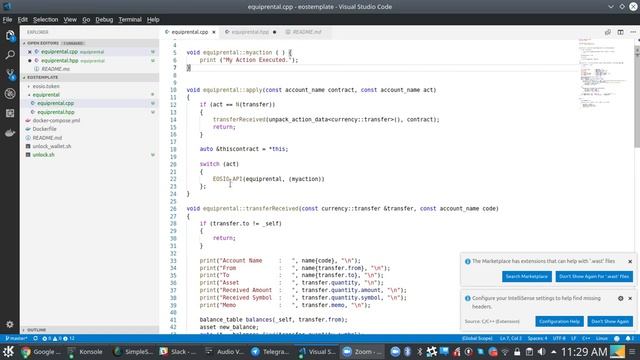This screenshot has height=360, width=640.
Task: Click the Search Marketplace button
Action: click(x=527, y=276)
